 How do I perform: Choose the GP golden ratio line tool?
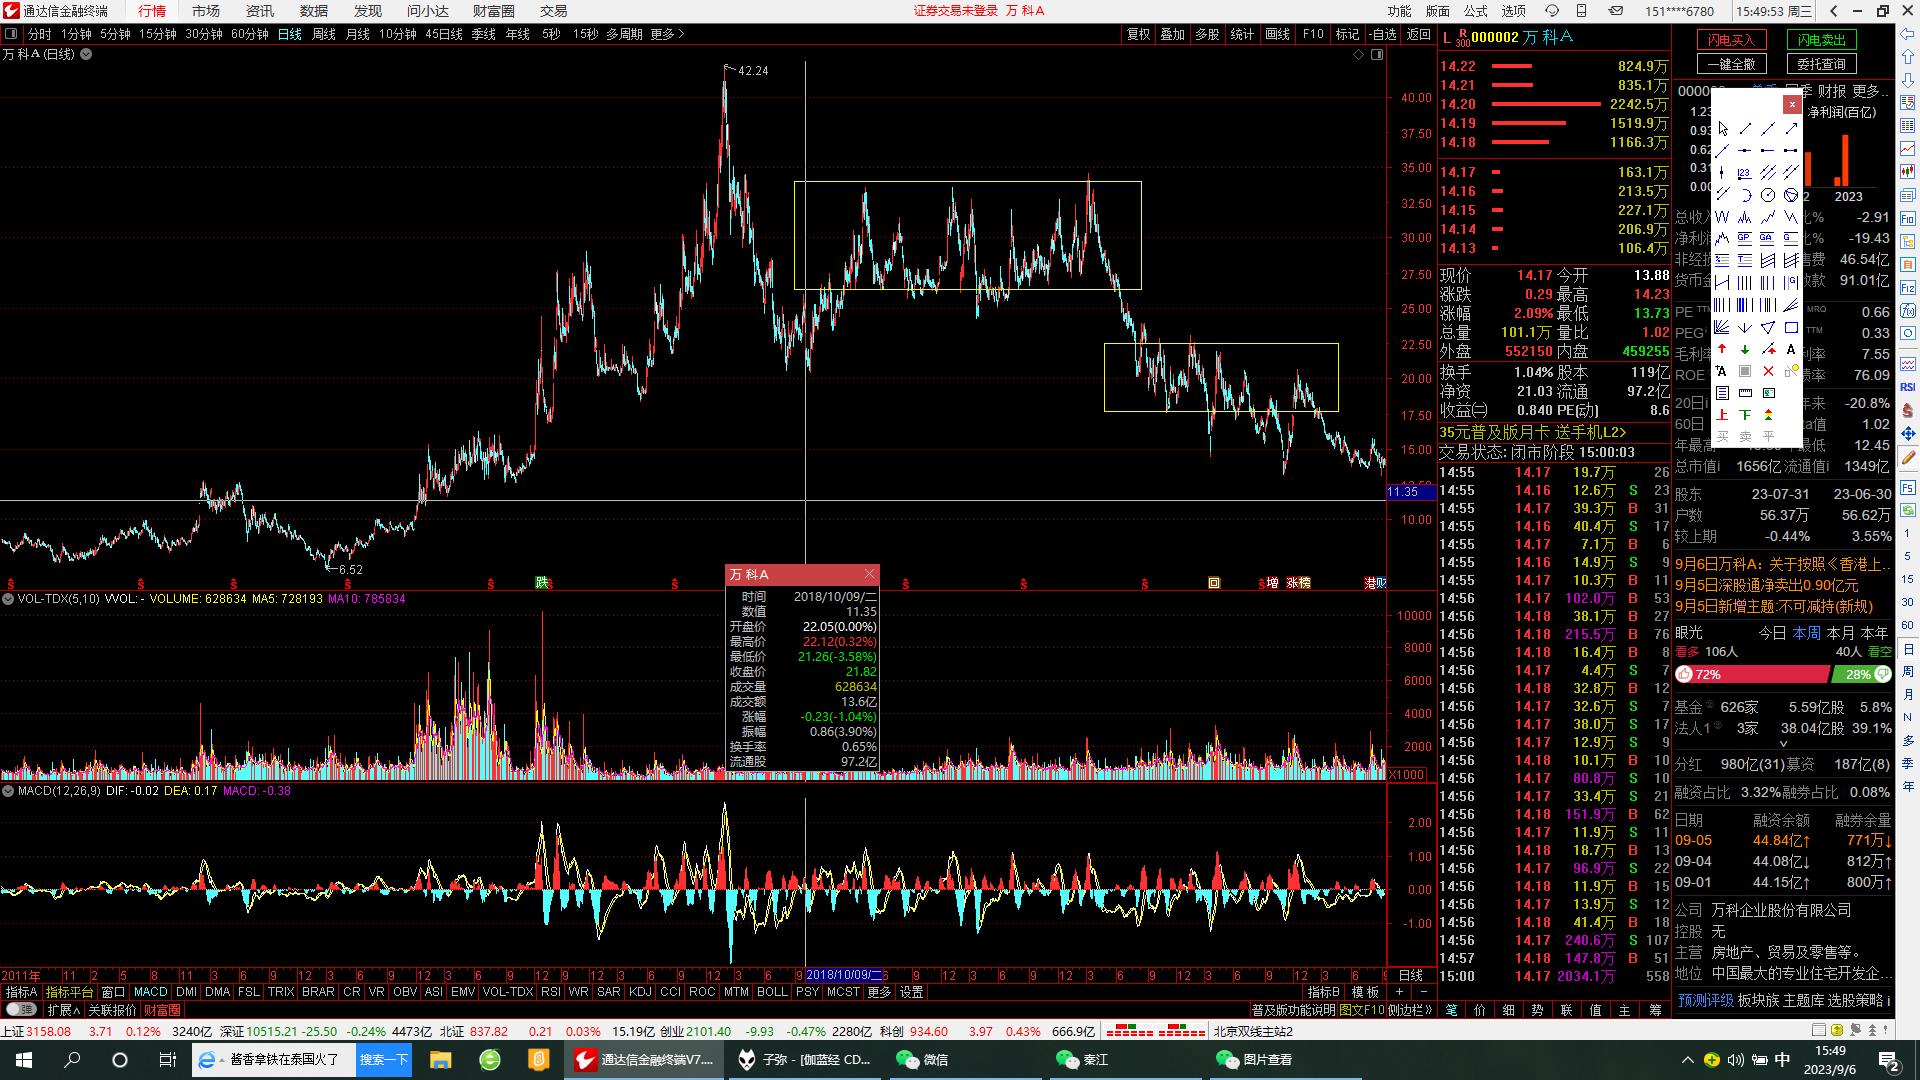coord(1745,237)
